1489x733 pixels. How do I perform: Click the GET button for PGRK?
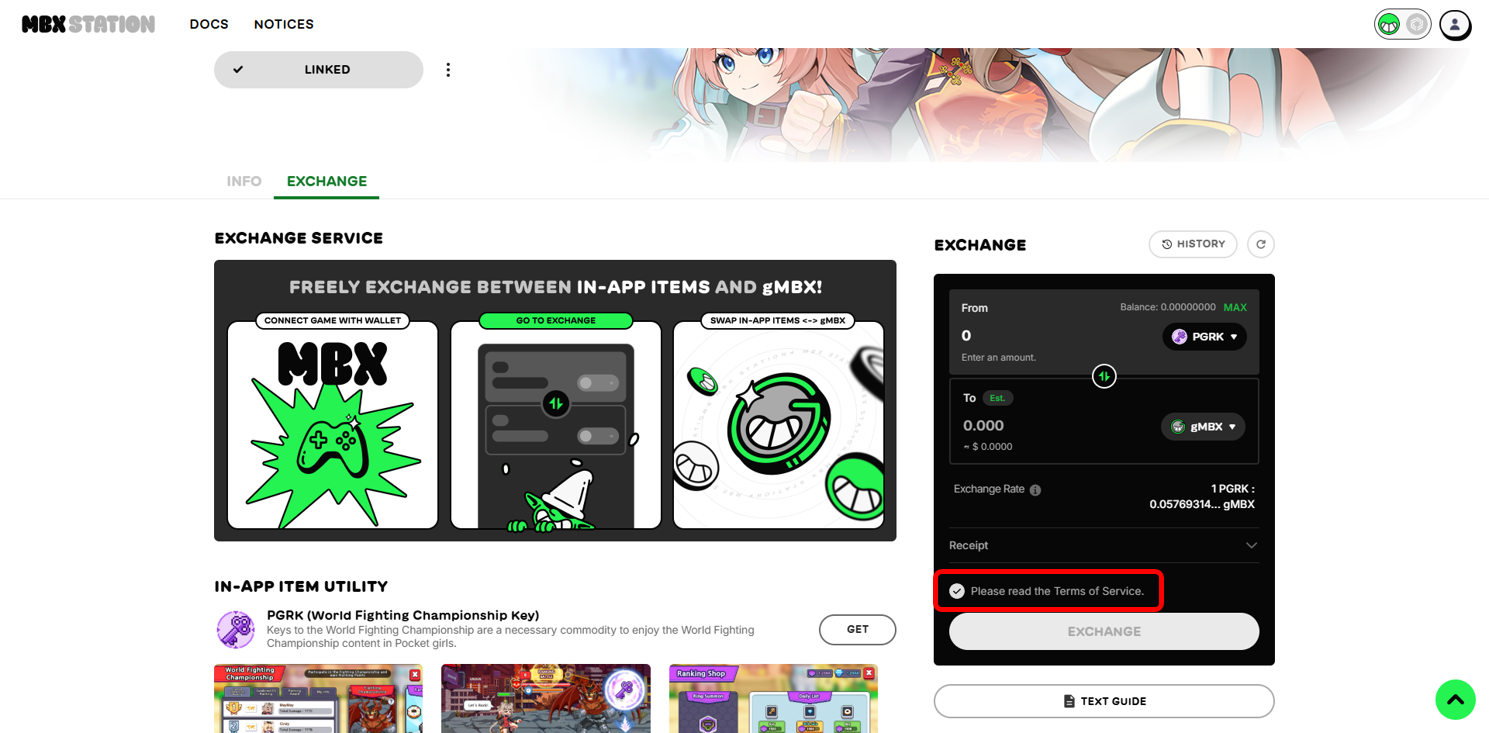857,630
